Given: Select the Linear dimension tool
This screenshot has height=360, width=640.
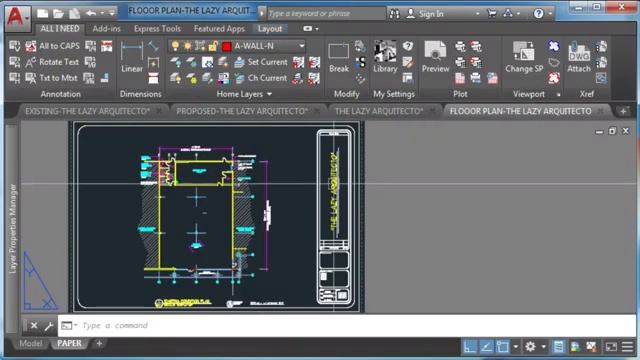Looking at the screenshot, I should tap(132, 57).
